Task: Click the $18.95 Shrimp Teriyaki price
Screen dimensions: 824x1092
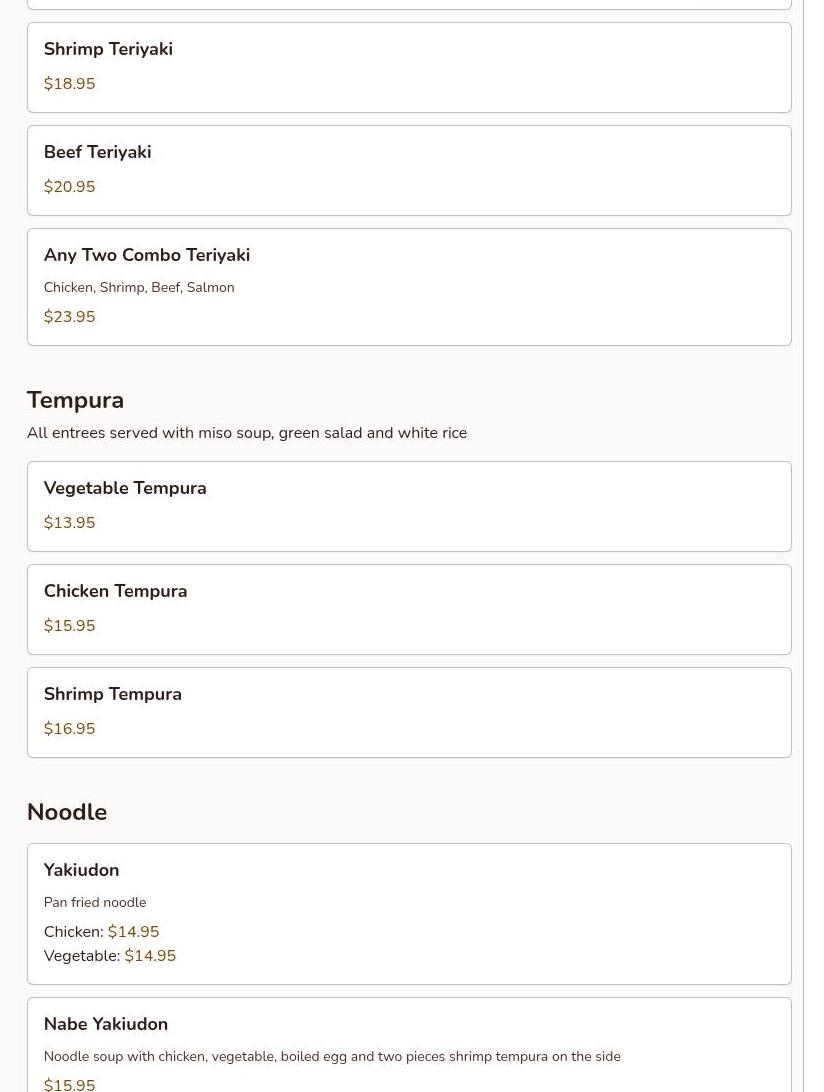Action: coord(69,84)
